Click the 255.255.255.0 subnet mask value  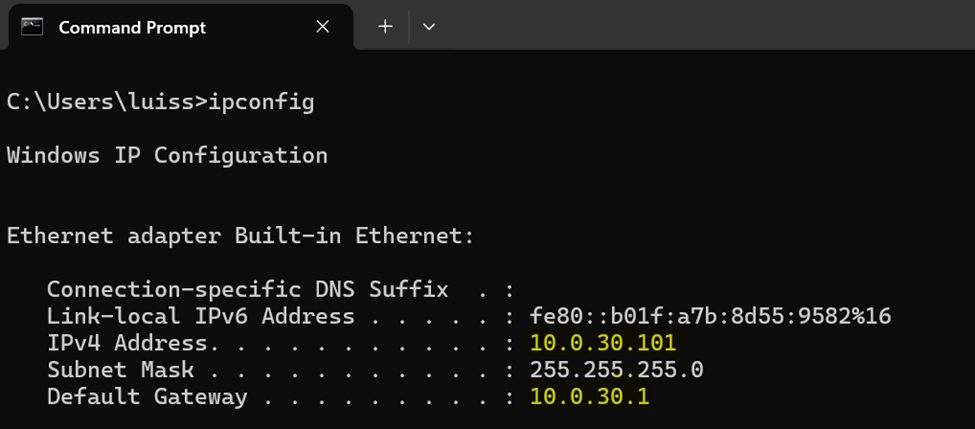click(x=616, y=370)
